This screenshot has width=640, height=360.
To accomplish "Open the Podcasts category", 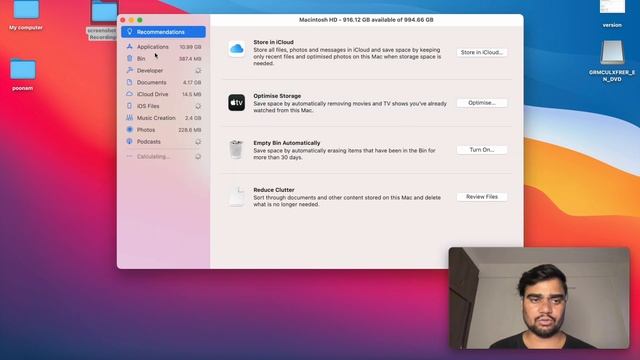I will [163, 142].
